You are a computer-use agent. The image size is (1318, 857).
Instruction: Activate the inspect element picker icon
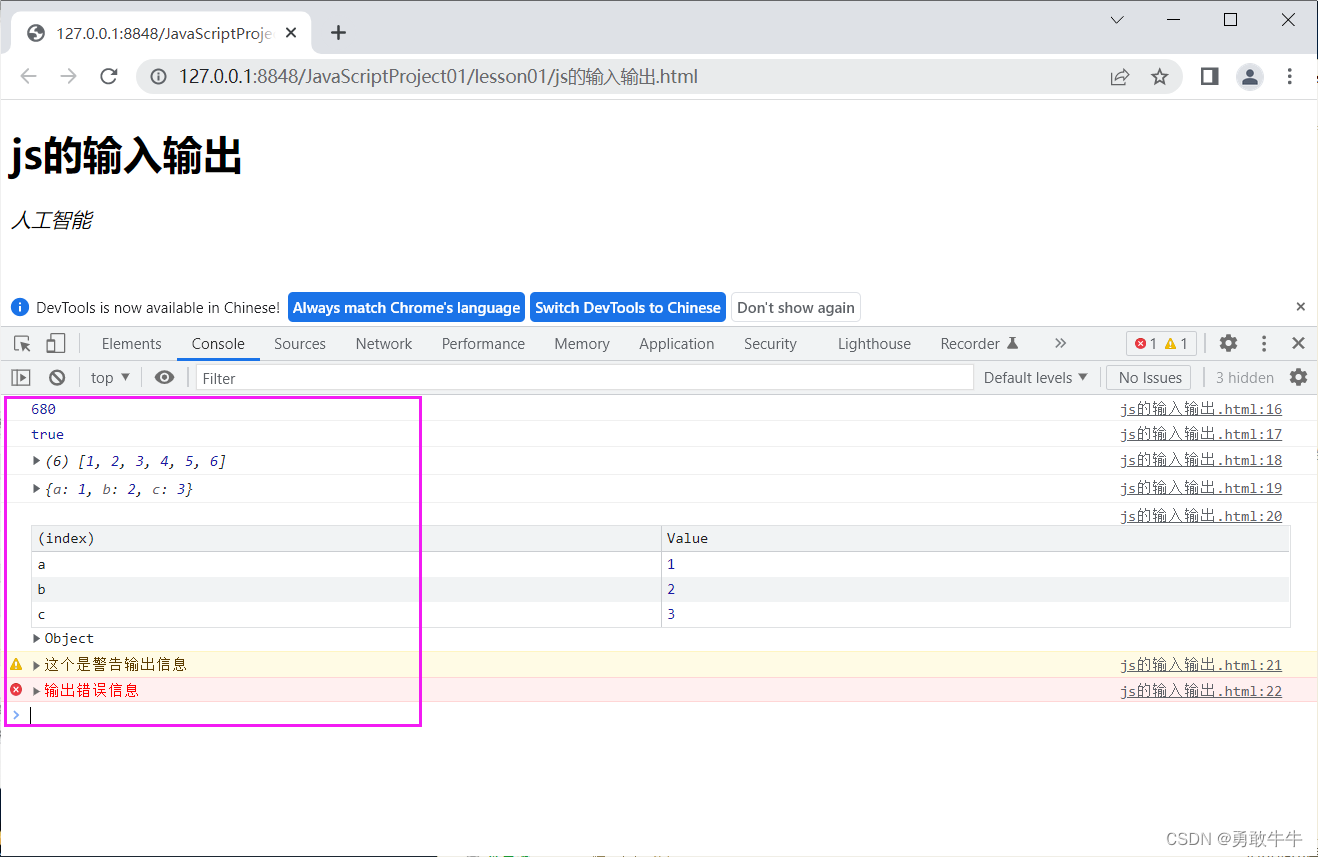pyautogui.click(x=22, y=344)
